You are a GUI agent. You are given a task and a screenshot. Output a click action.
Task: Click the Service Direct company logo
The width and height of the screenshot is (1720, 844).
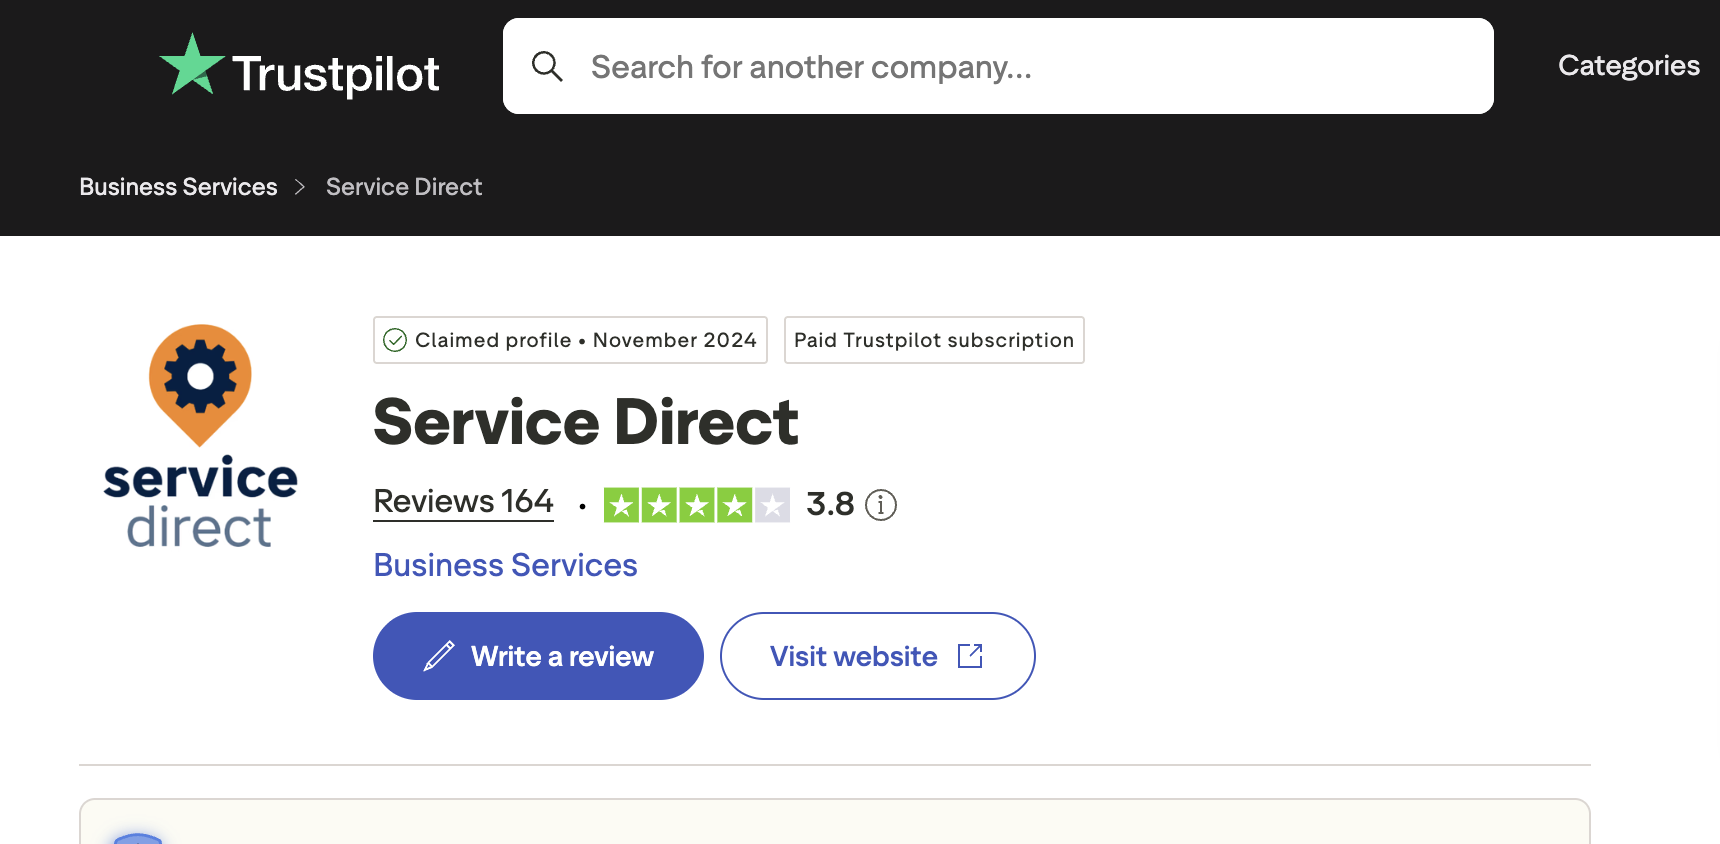coord(200,436)
